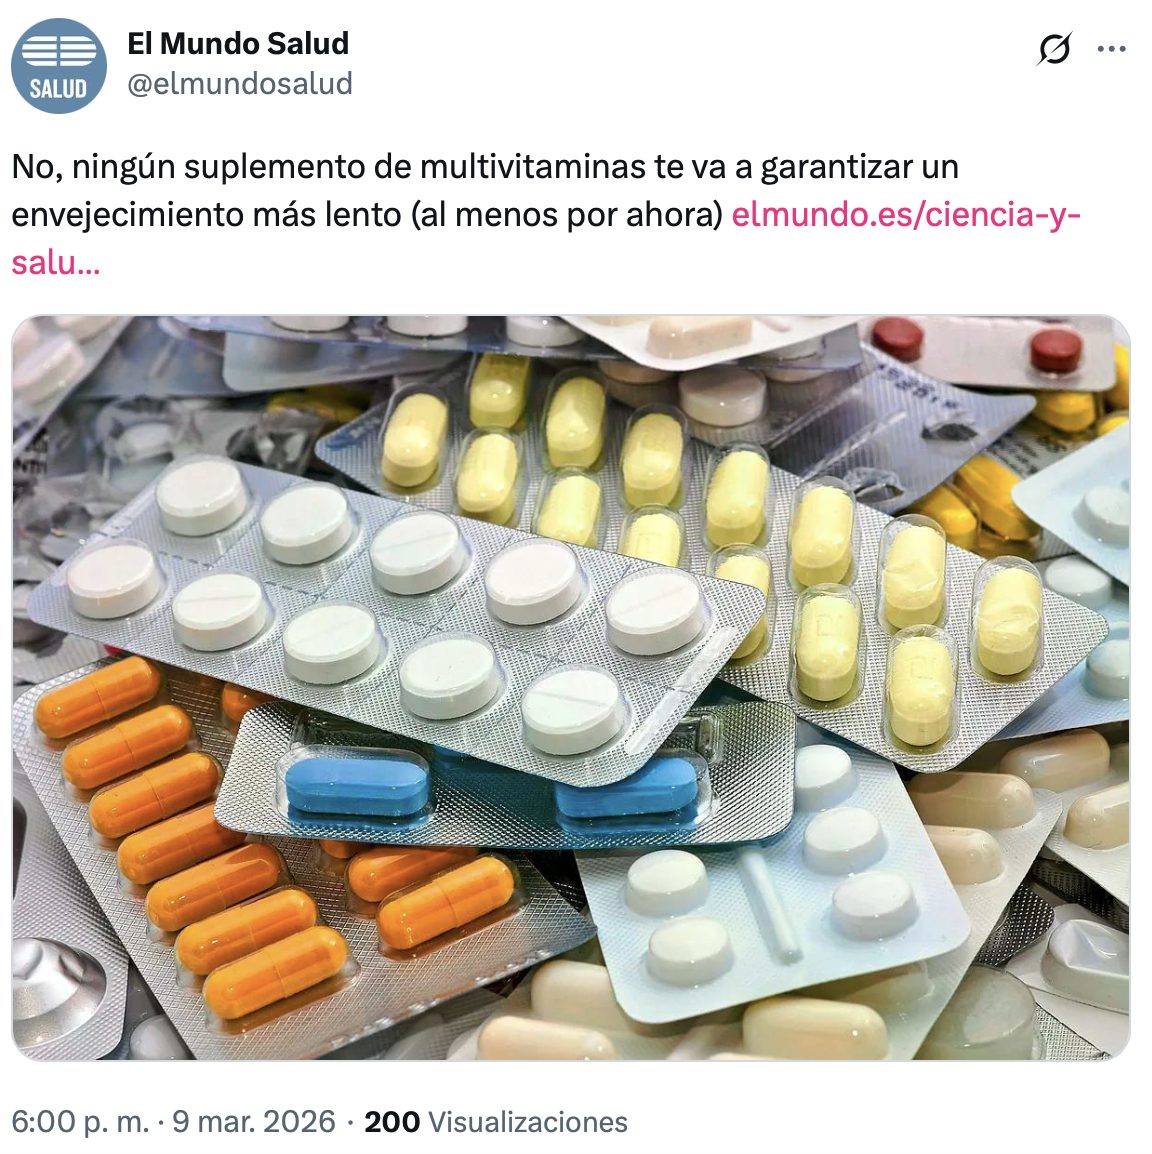Click the bold 200 views number
Screen dimensions: 1152x1154
point(392,1122)
